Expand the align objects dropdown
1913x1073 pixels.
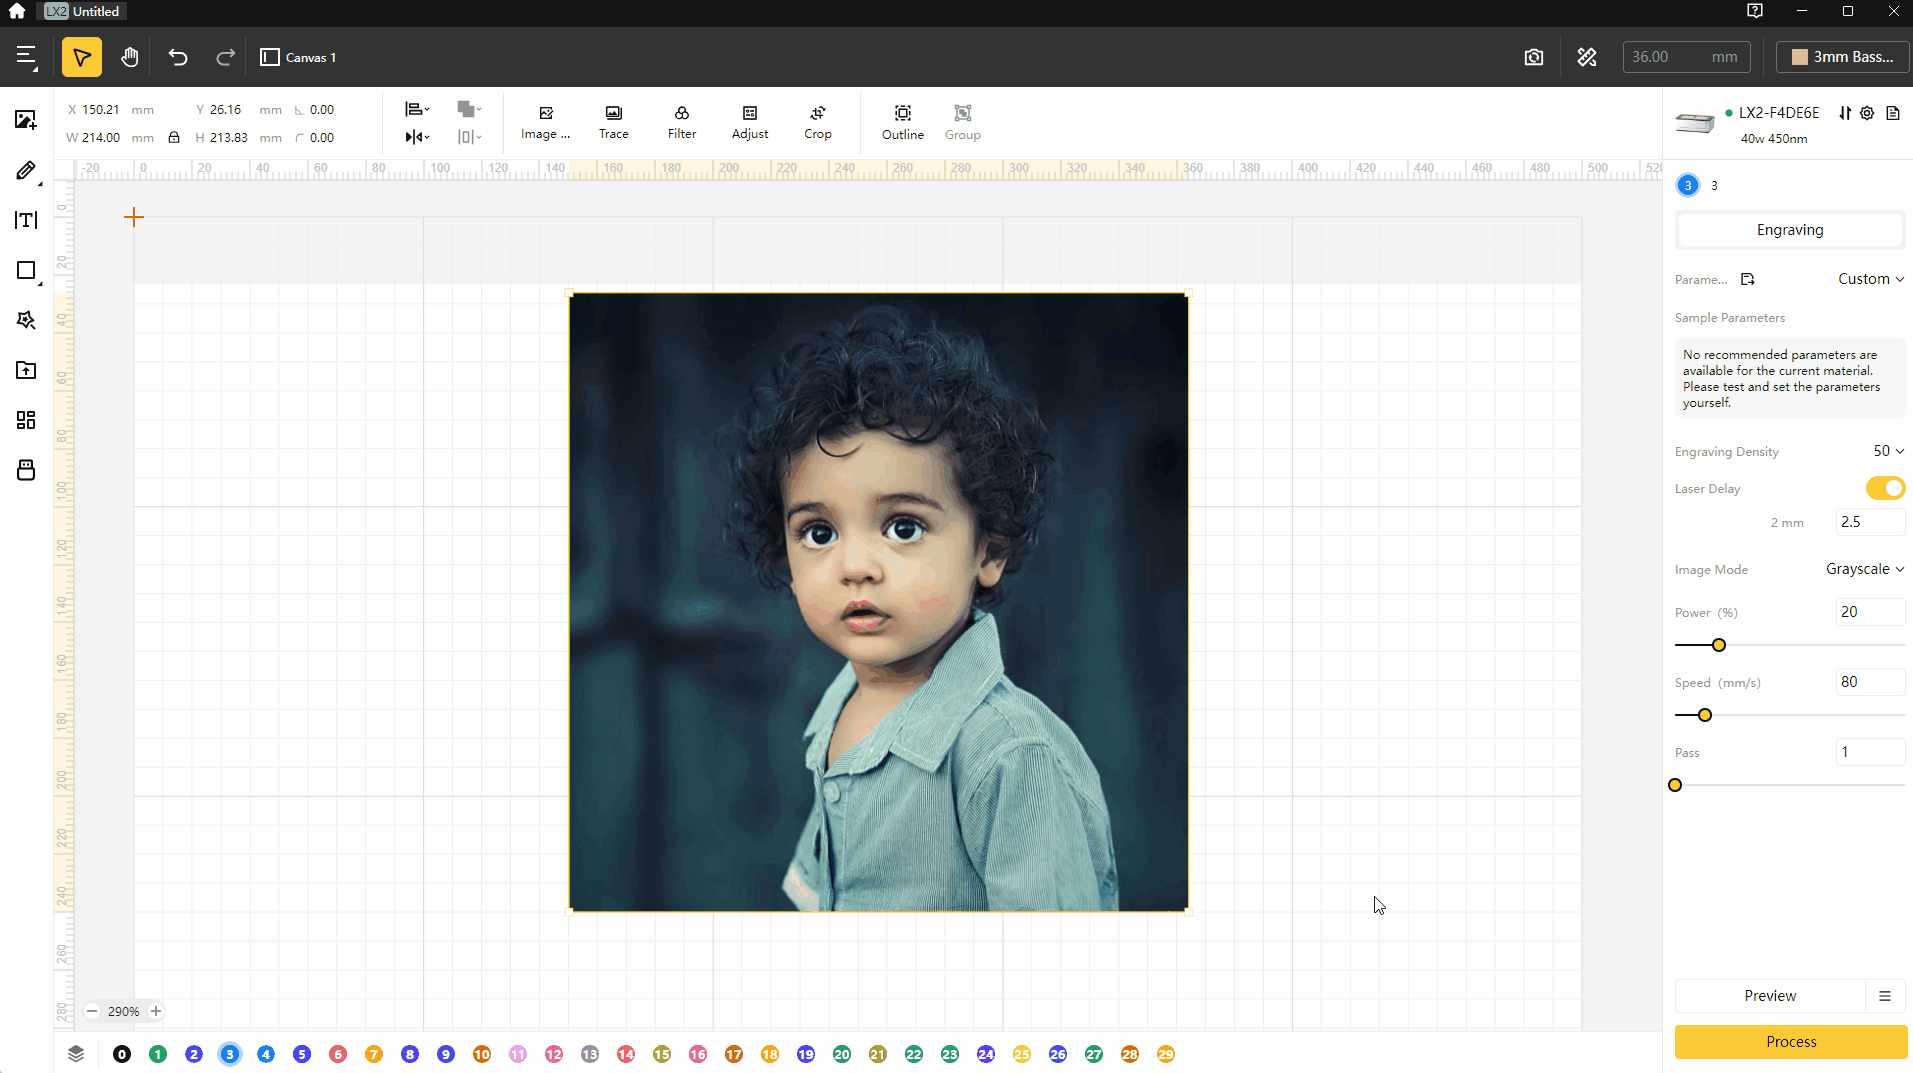point(417,109)
